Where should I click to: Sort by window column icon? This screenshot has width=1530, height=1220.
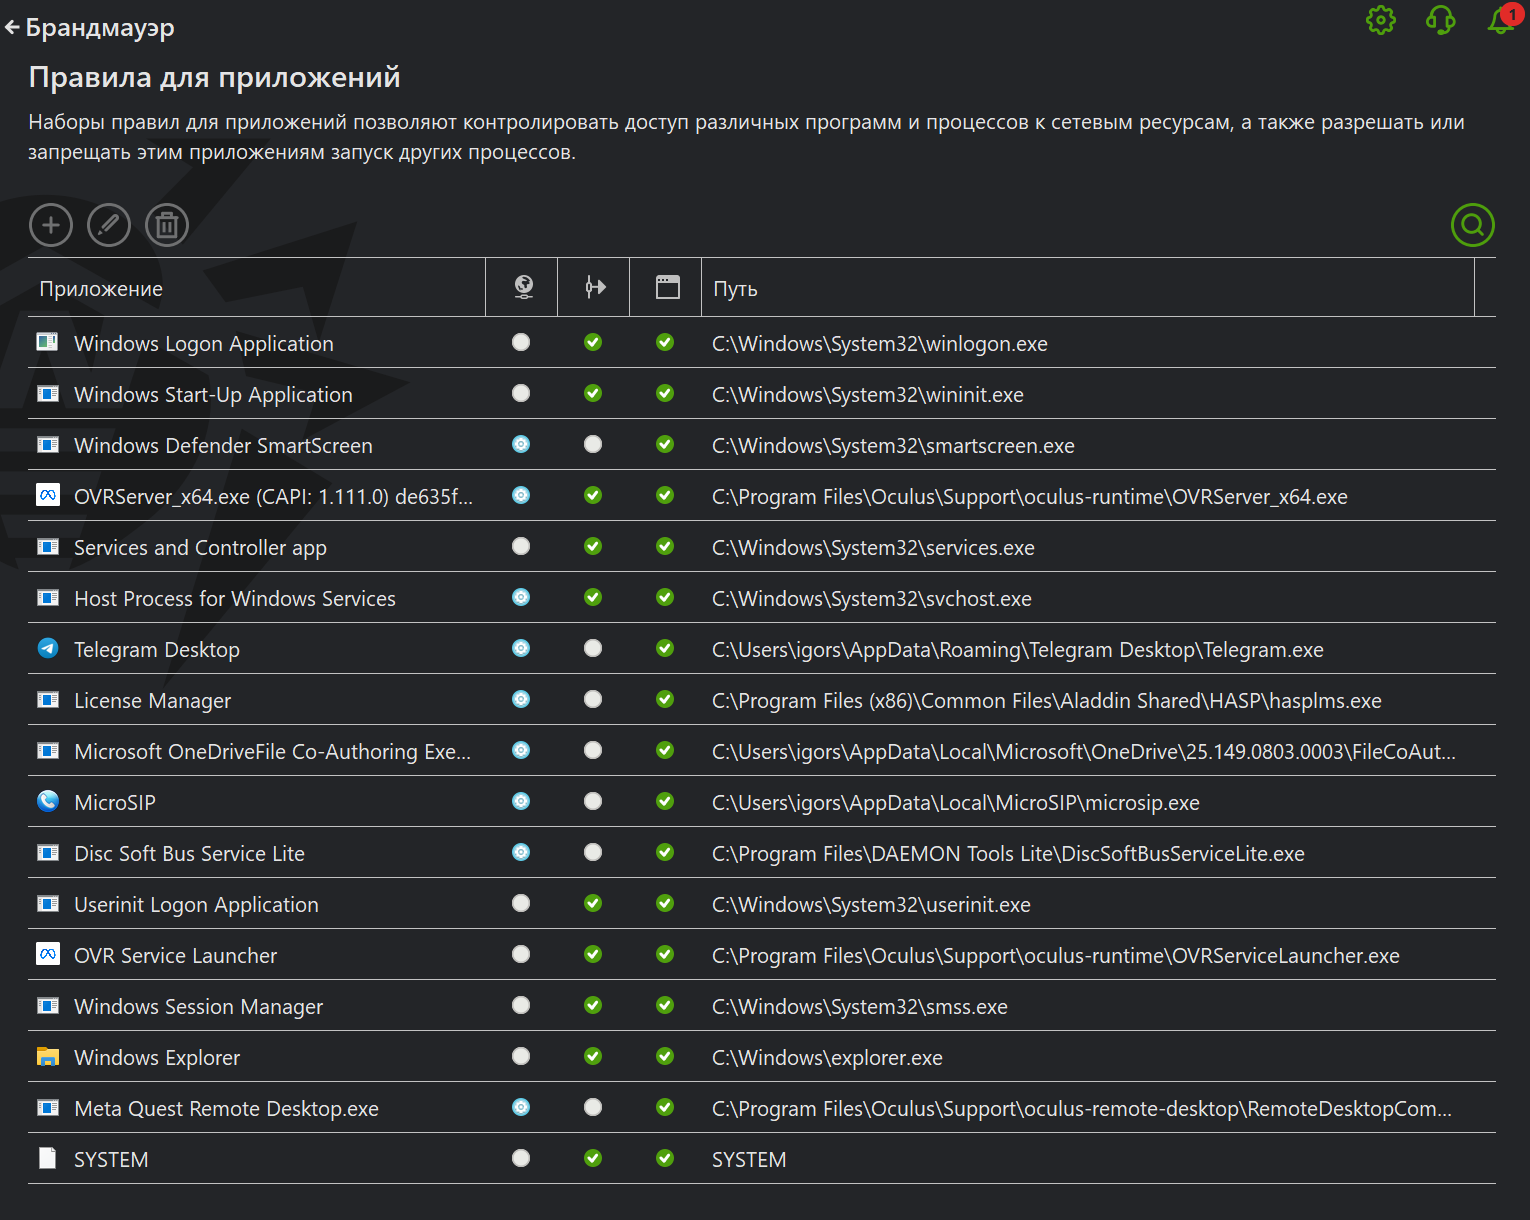coord(667,288)
